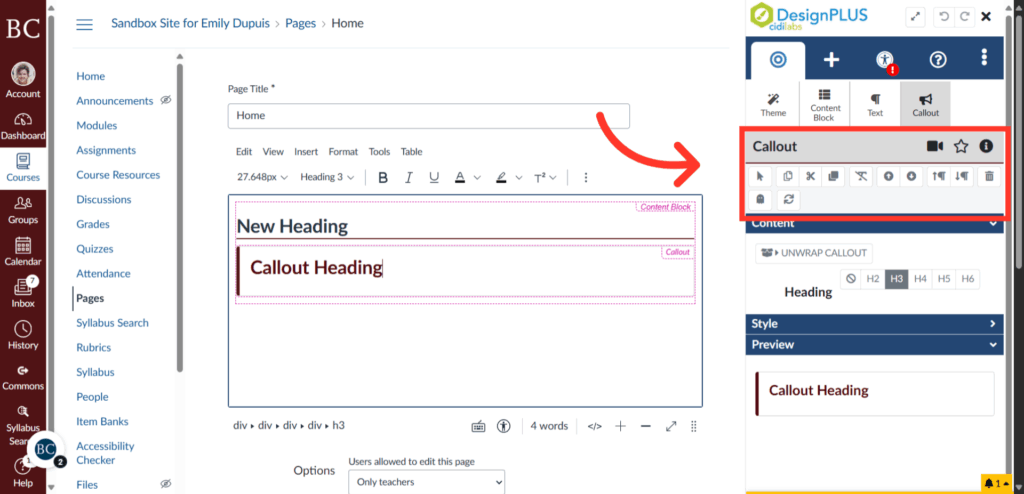
Task: Set callout heading level to H2
Action: point(873,279)
